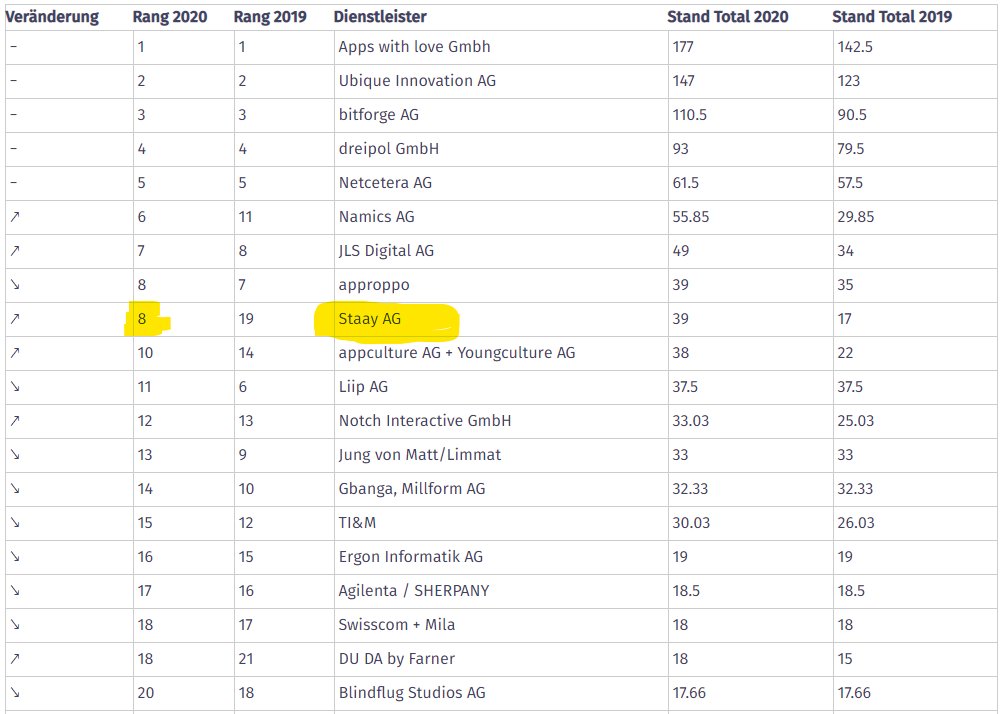Viewport: 1006px width, 714px height.
Task: Click the 'Stand Total 2020' header
Action: (x=728, y=17)
